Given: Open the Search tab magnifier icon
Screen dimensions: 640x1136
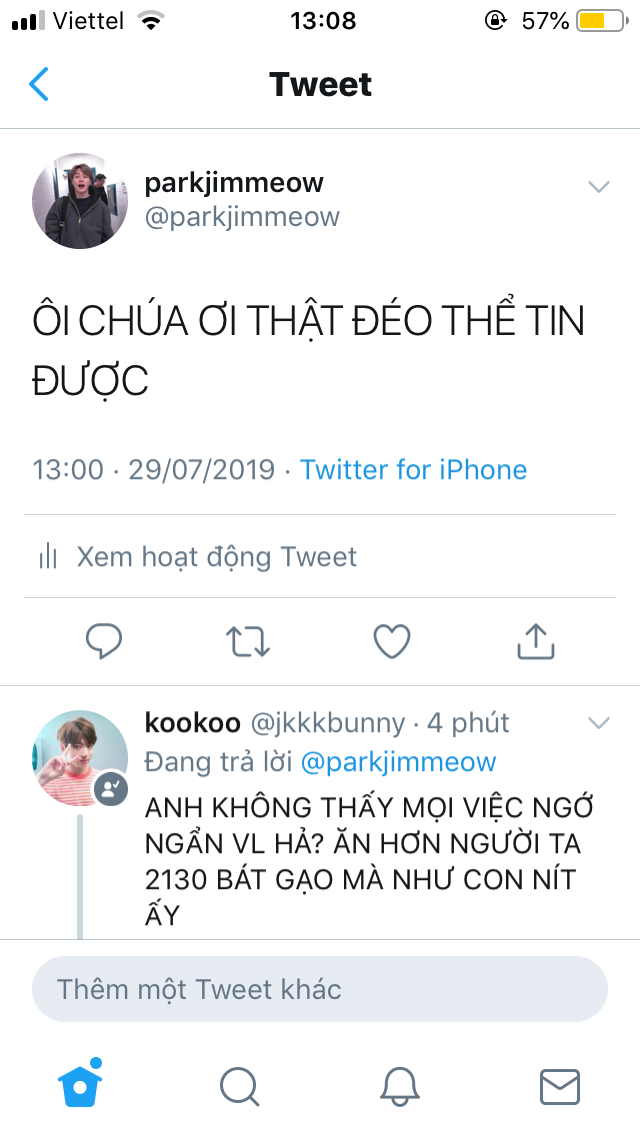Looking at the screenshot, I should 240,1085.
